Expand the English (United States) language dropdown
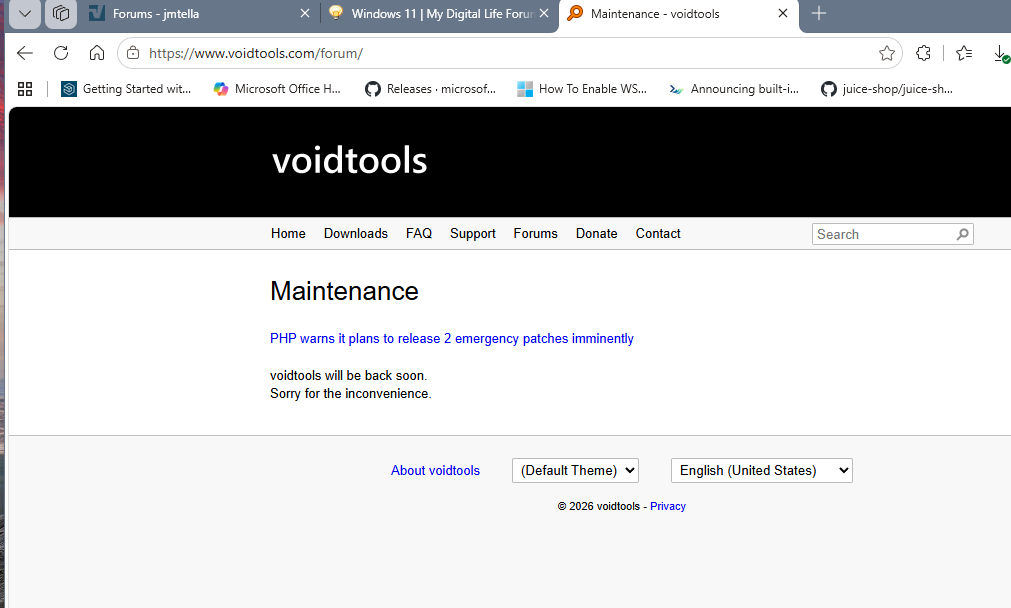 (x=761, y=471)
